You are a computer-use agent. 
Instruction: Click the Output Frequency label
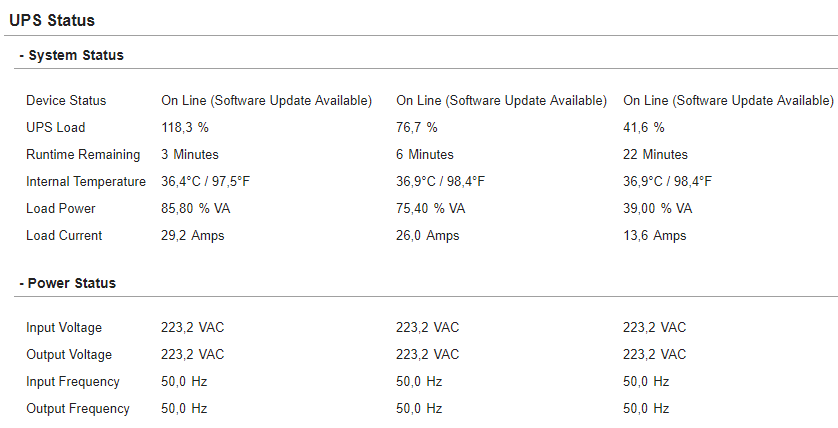[x=78, y=408]
